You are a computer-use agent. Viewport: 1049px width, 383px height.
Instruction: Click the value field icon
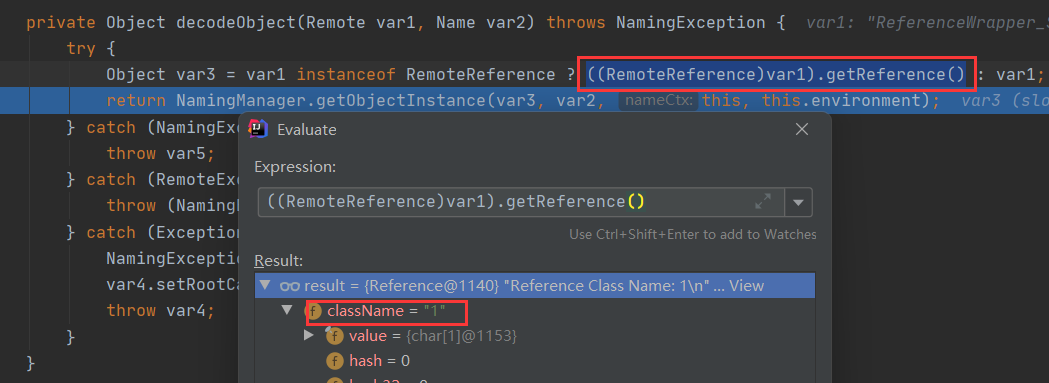click(x=335, y=336)
